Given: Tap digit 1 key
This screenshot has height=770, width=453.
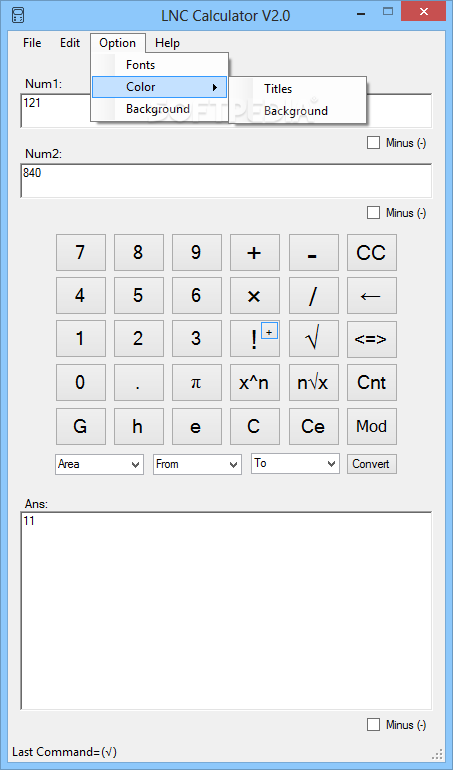Looking at the screenshot, I should tap(81, 339).
